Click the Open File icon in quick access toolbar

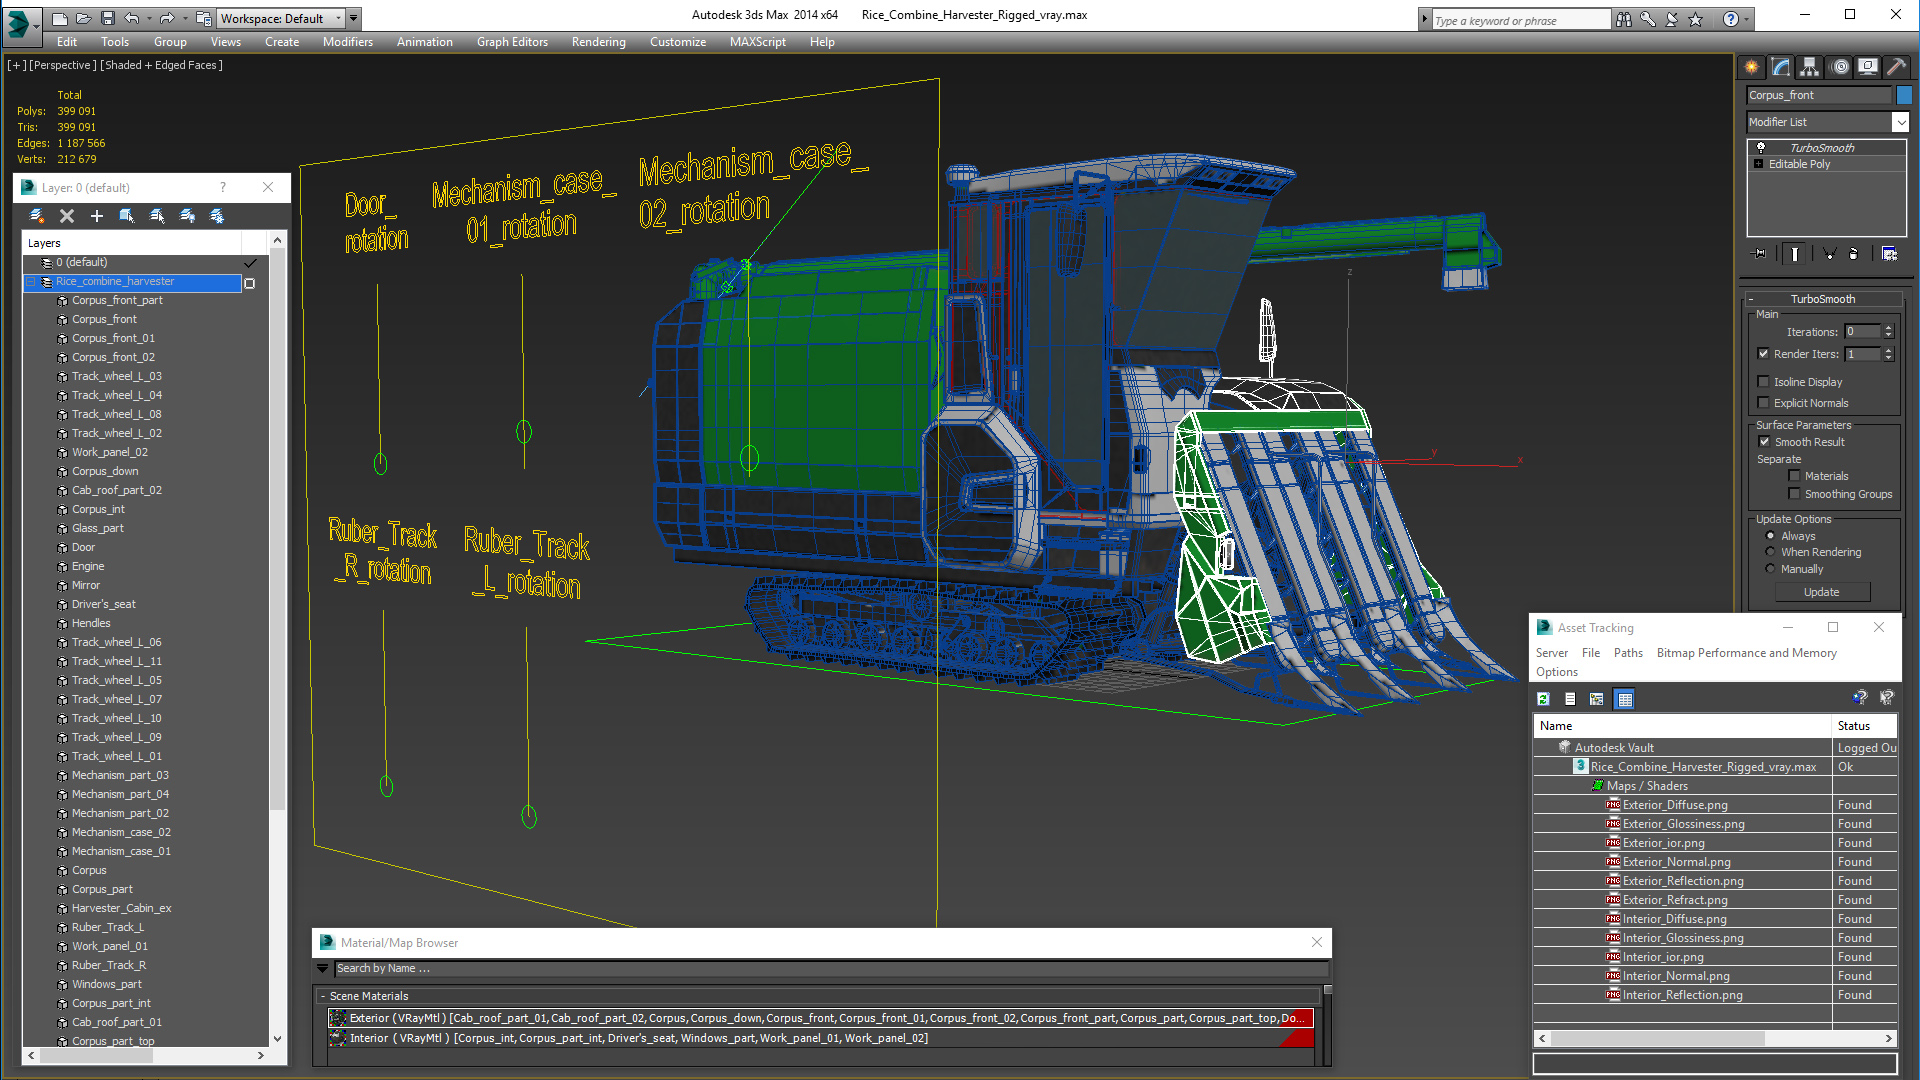click(x=84, y=18)
